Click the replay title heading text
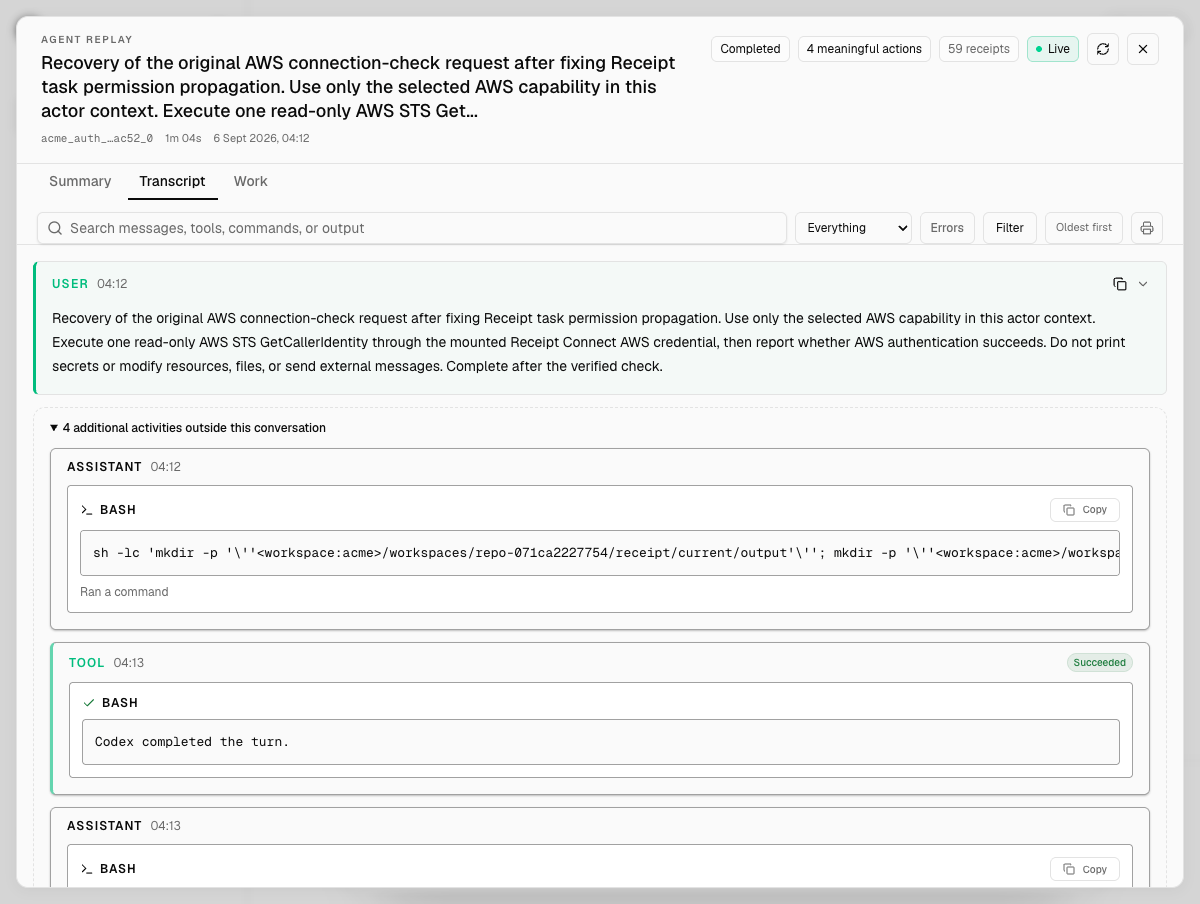1200x904 pixels. pyautogui.click(x=358, y=87)
